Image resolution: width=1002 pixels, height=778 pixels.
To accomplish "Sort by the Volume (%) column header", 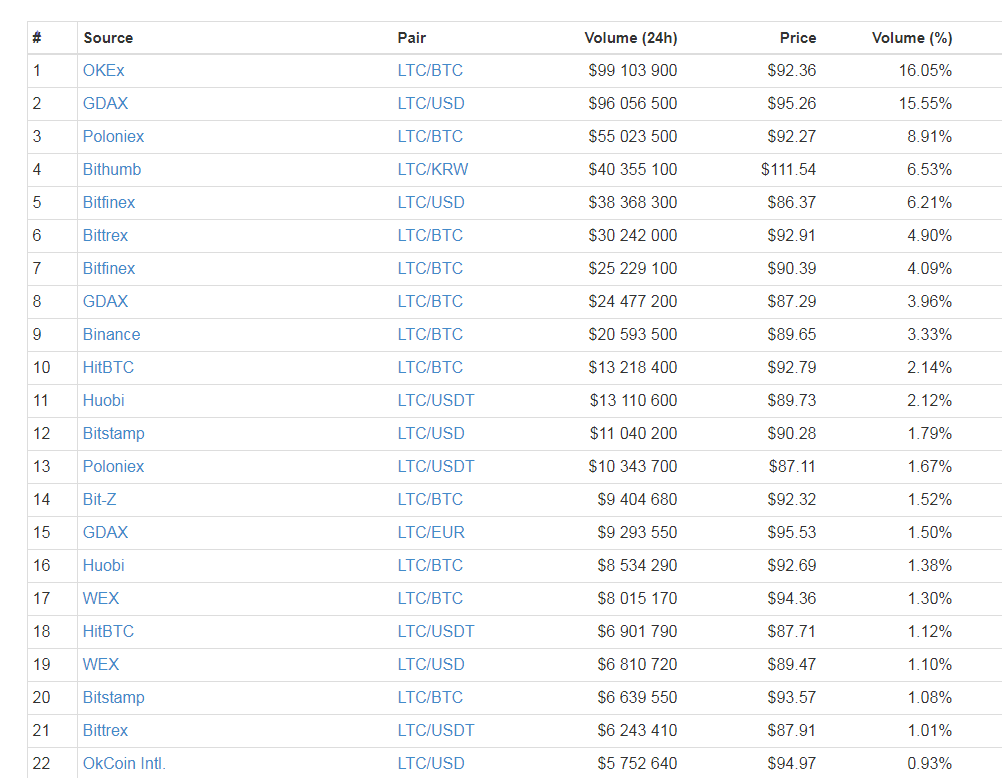I will pyautogui.click(x=912, y=38).
